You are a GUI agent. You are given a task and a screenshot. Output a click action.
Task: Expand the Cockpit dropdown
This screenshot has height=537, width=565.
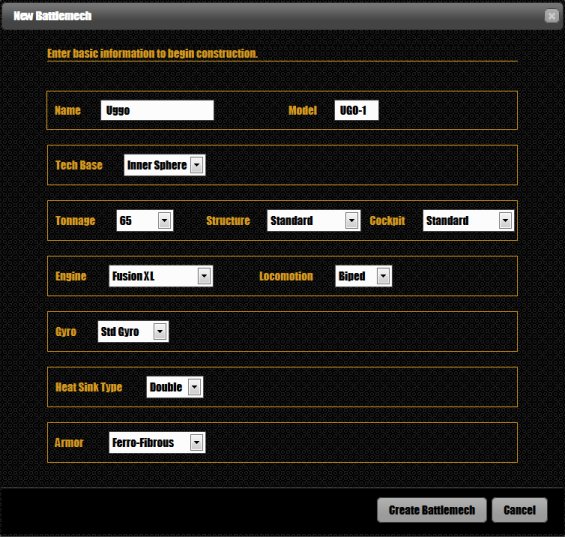(x=468, y=221)
